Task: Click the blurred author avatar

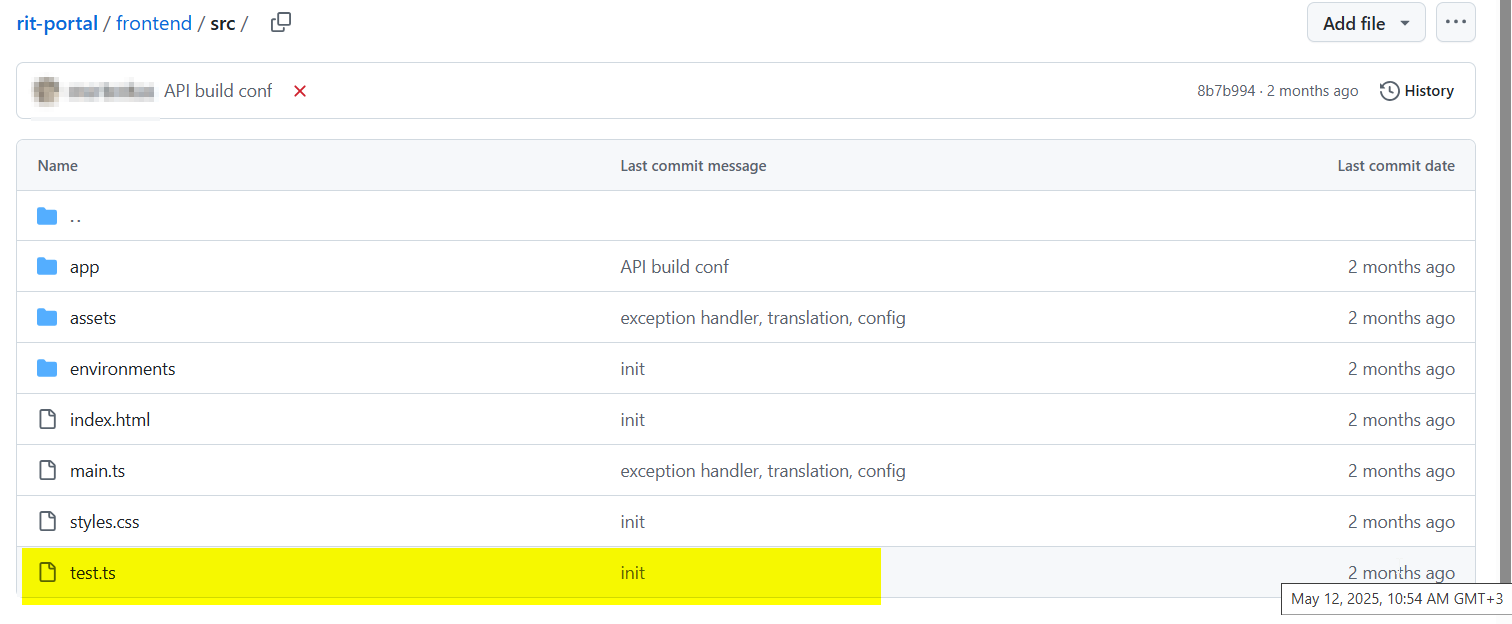Action: 45,91
